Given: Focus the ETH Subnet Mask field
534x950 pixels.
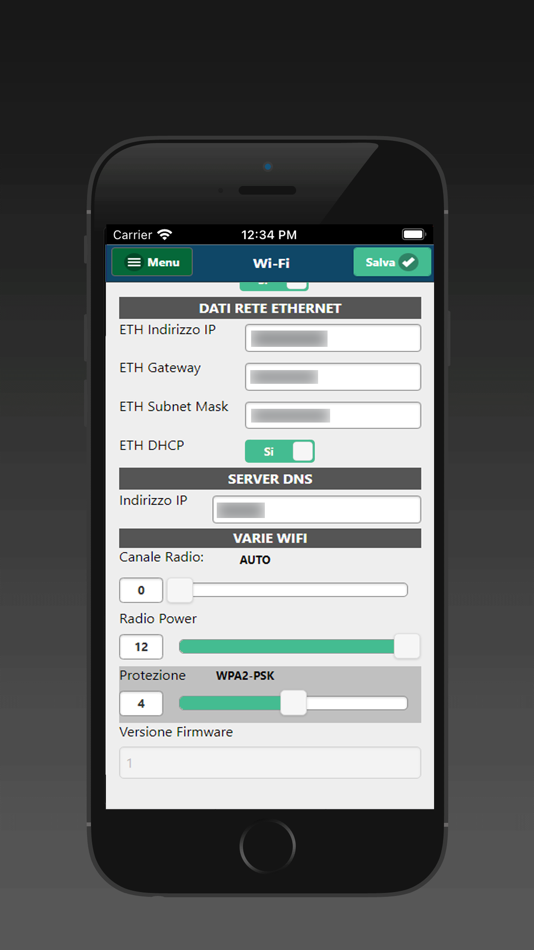Looking at the screenshot, I should 333,415.
